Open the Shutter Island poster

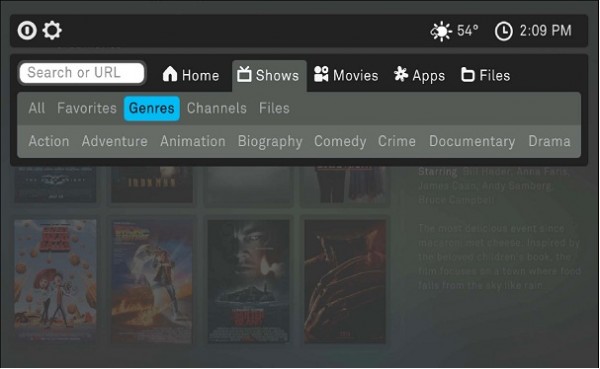point(248,281)
